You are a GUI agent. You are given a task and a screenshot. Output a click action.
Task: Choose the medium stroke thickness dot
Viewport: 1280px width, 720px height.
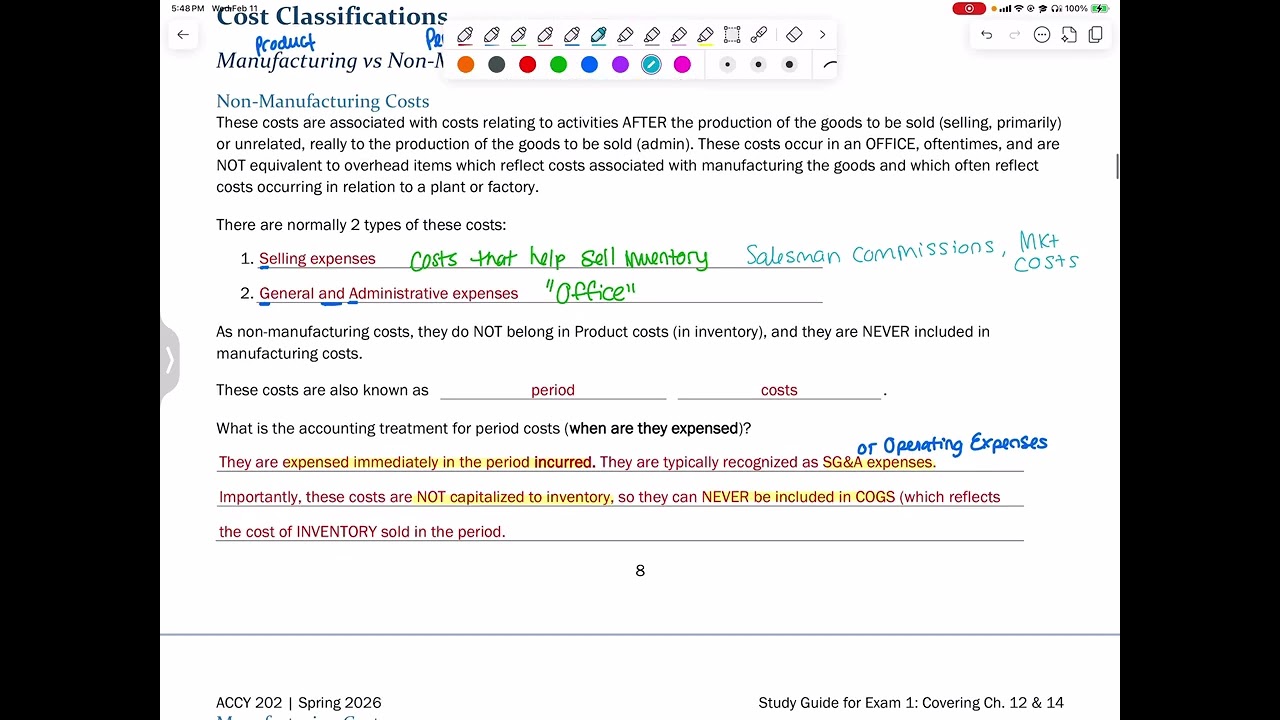pyautogui.click(x=758, y=65)
